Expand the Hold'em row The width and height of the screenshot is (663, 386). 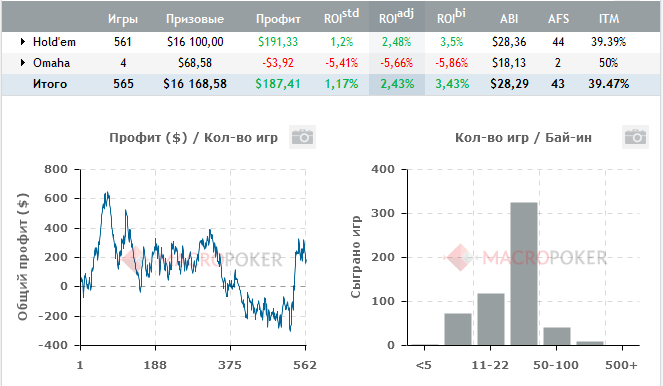(22, 42)
